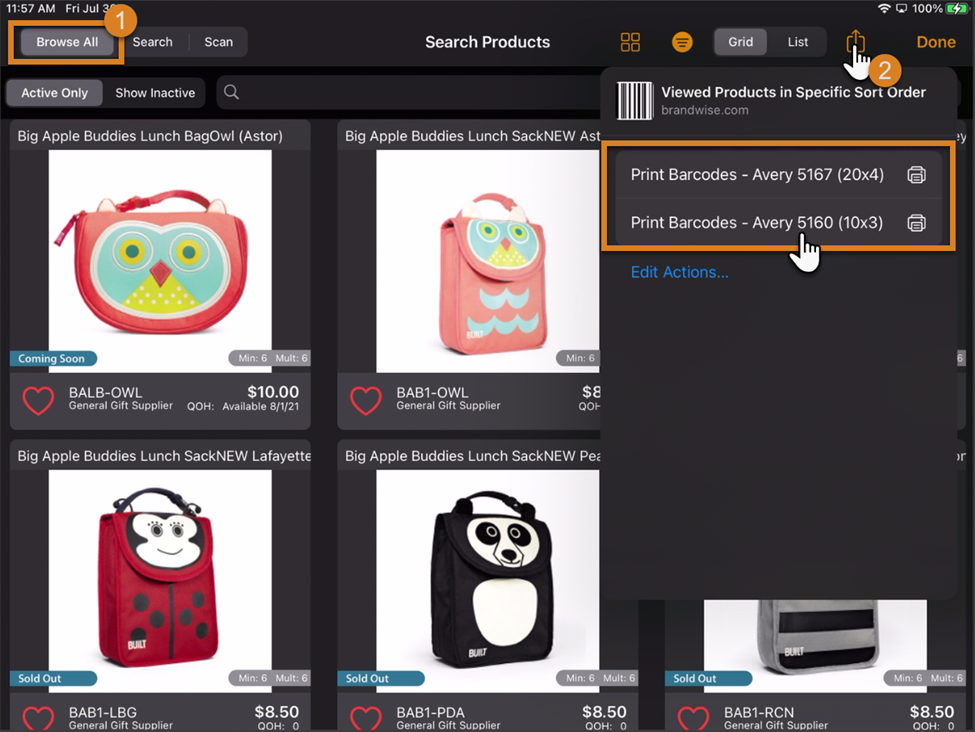Favorite the BAB1-RCN product heart
The width and height of the screenshot is (975, 732).
coord(693,718)
